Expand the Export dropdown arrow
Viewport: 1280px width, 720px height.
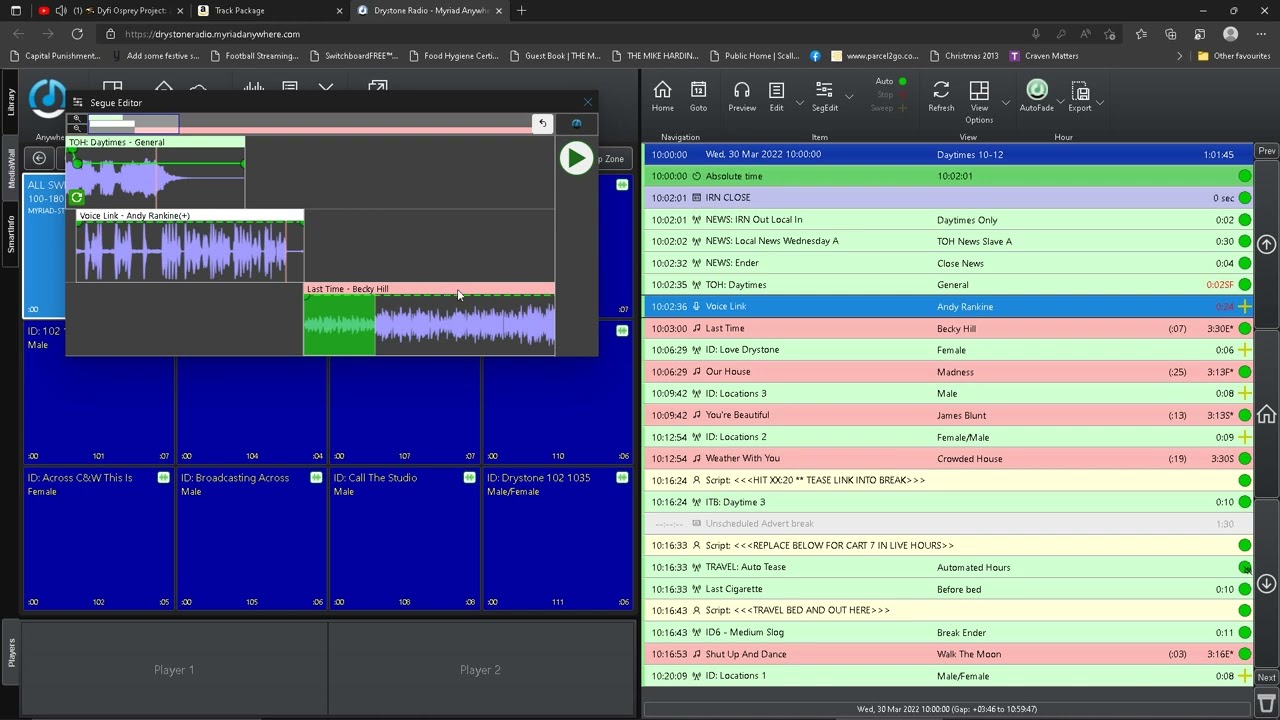1100,103
